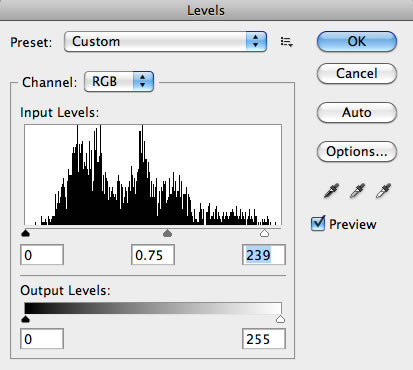This screenshot has height=370, width=413.
Task: Click the Cancel button
Action: coord(357,73)
